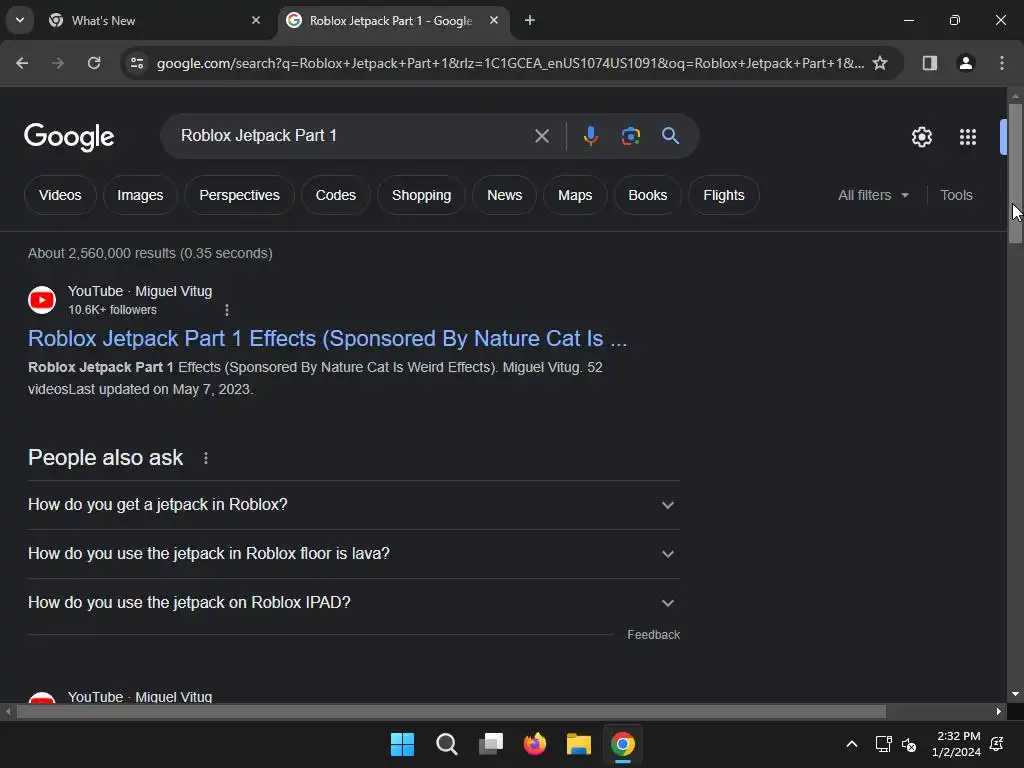
Task: Expand 'jetpack in Roblox floor is lava' question
Action: tap(353, 554)
